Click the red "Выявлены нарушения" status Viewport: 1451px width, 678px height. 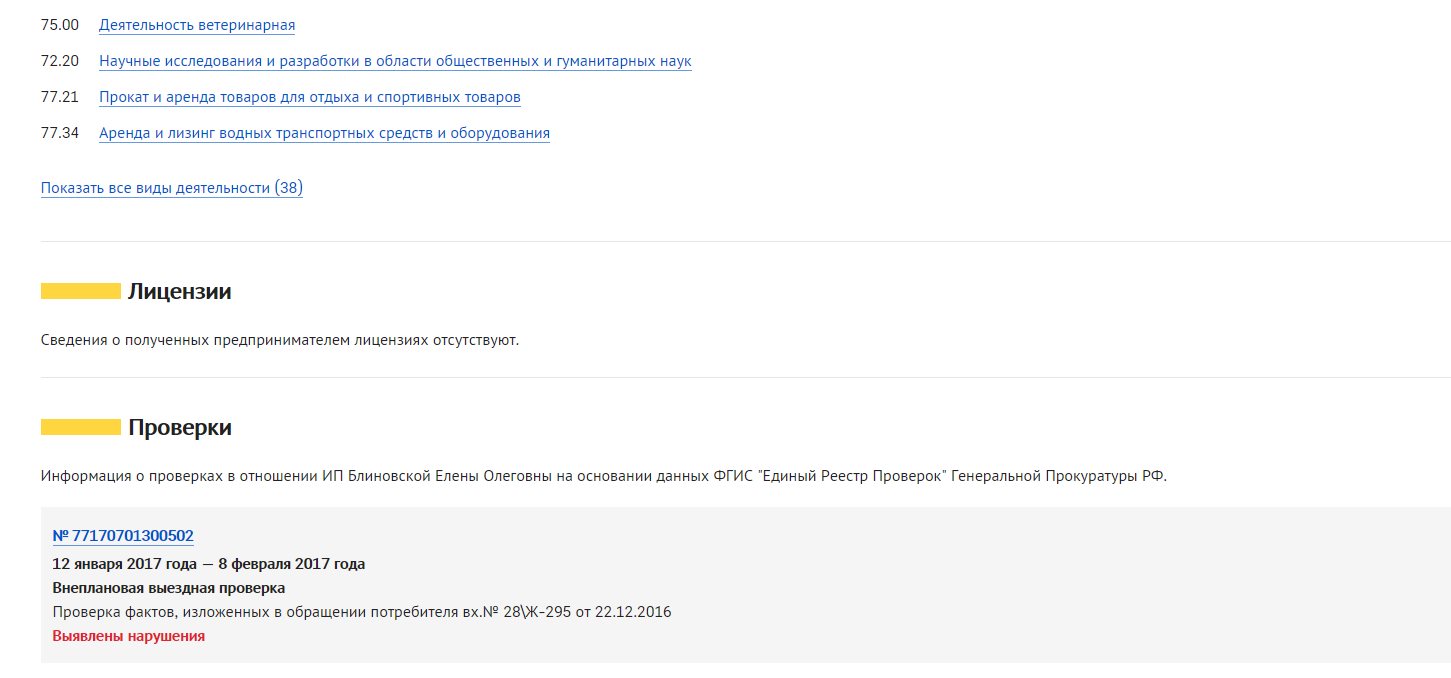click(128, 636)
